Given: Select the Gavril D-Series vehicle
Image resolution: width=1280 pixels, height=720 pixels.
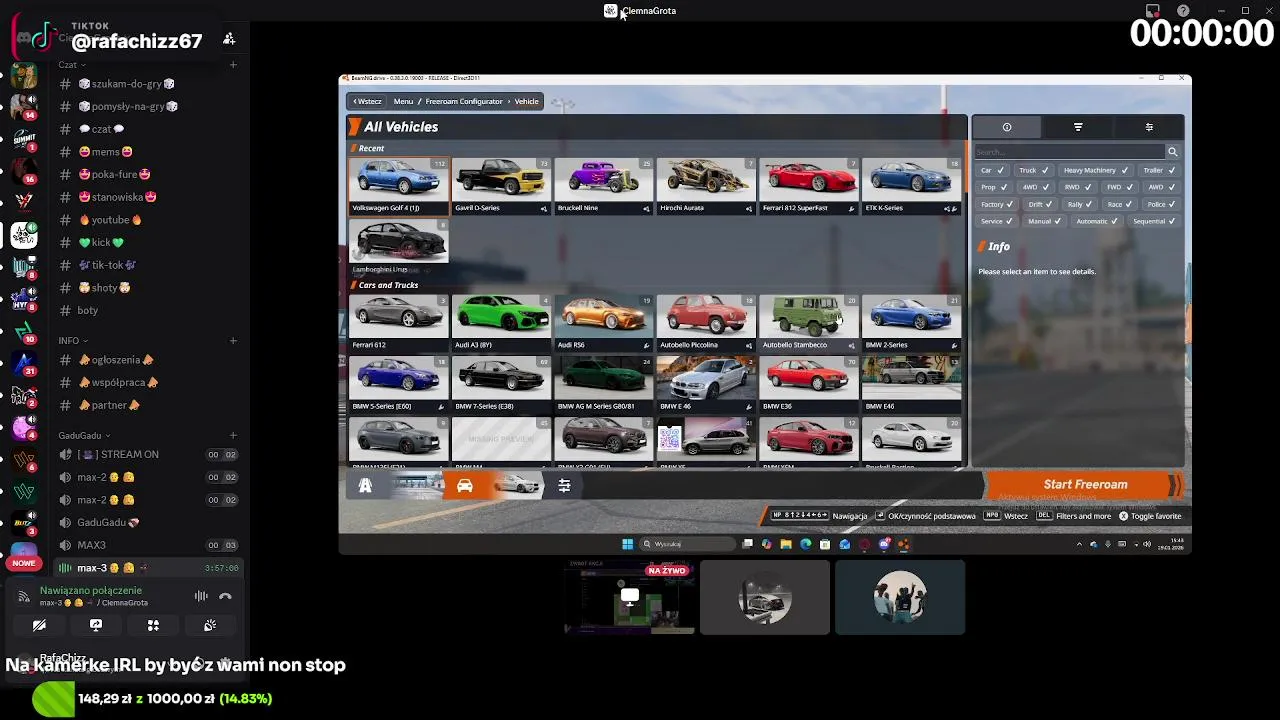Looking at the screenshot, I should click(x=501, y=186).
